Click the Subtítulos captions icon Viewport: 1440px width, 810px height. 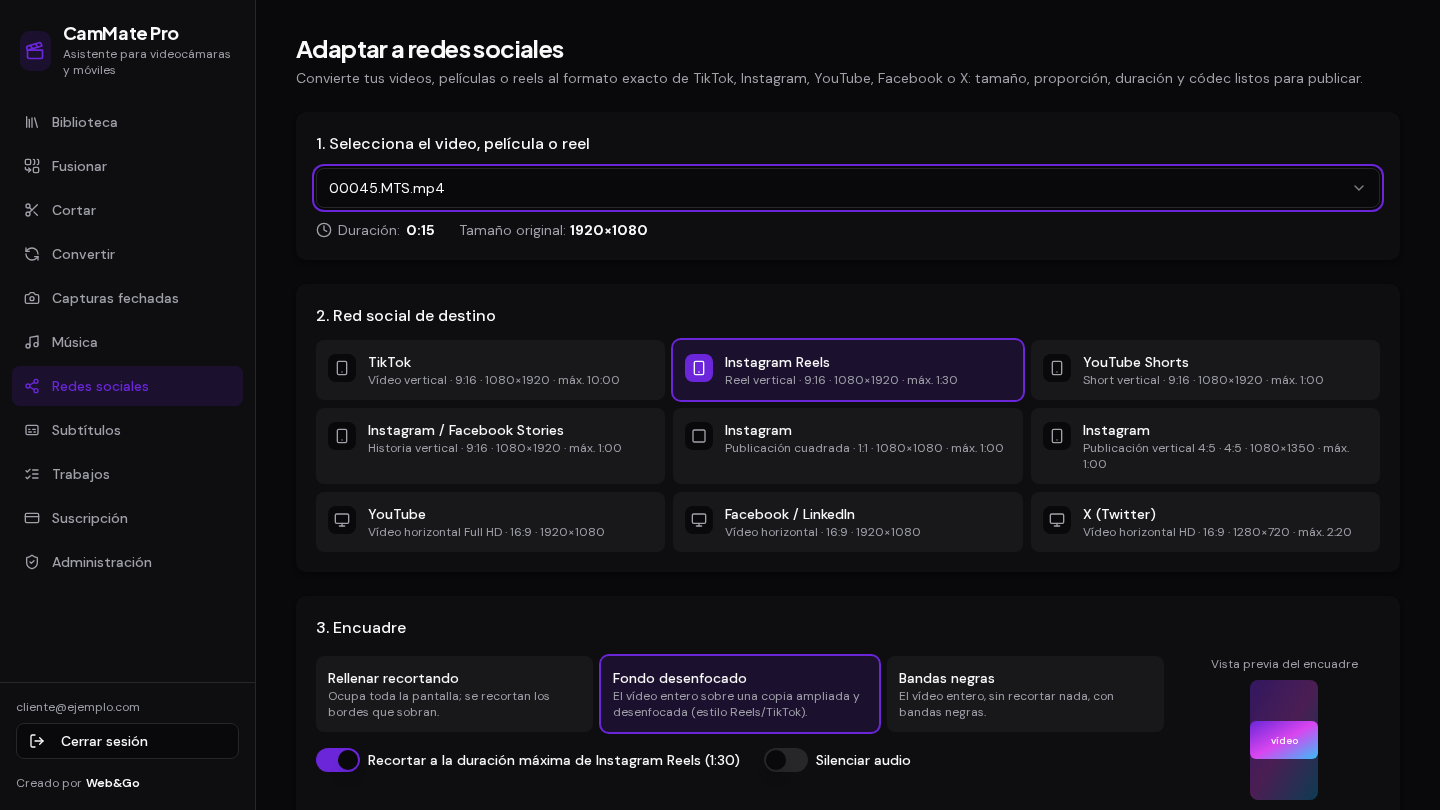32,430
